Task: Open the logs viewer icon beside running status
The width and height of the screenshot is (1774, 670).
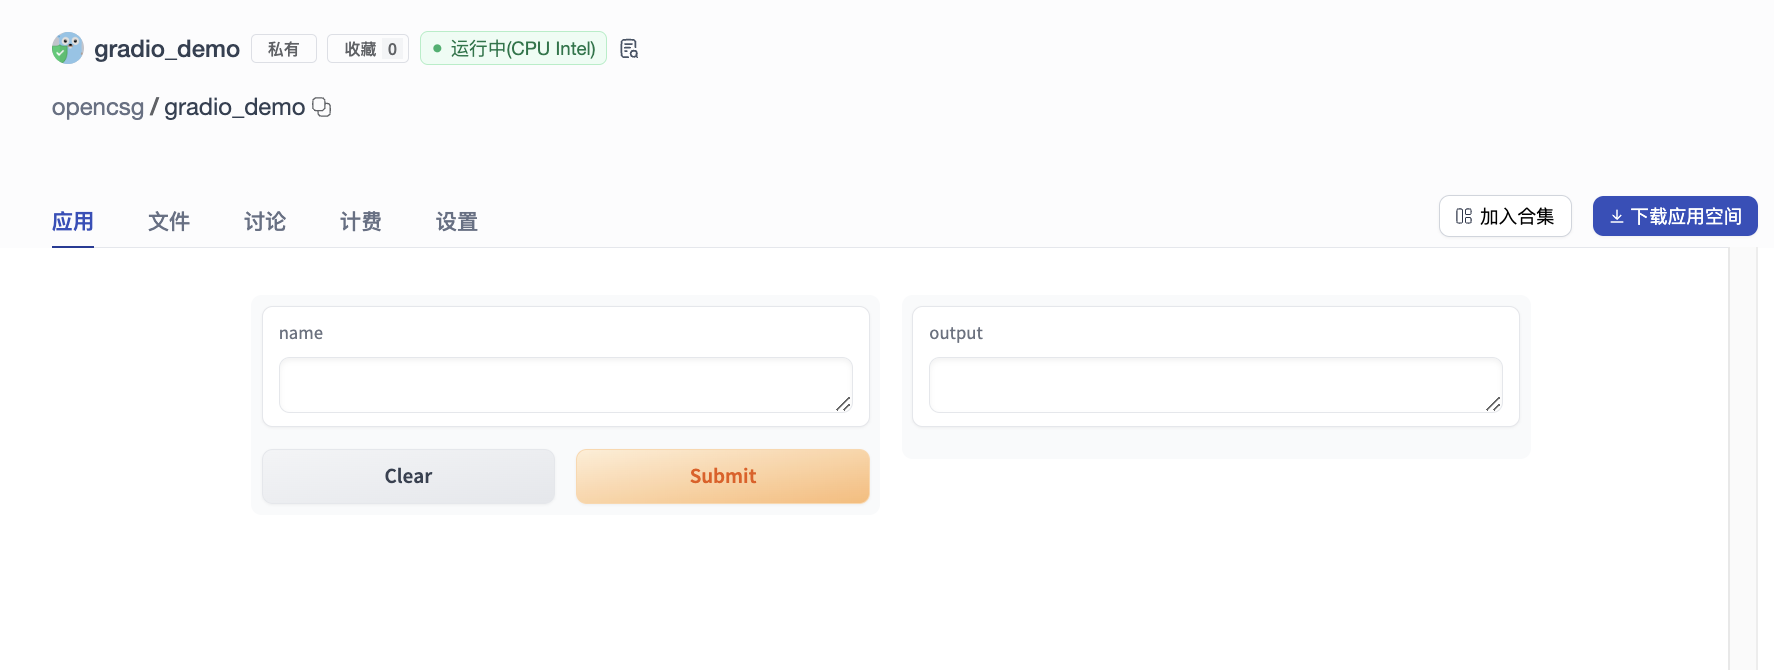Action: coord(629,49)
